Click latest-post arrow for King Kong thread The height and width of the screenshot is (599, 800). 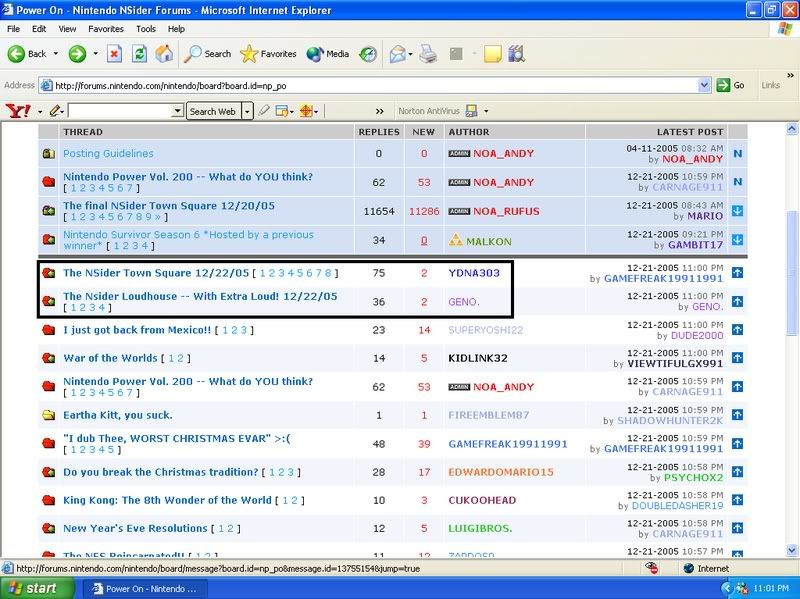click(x=737, y=500)
